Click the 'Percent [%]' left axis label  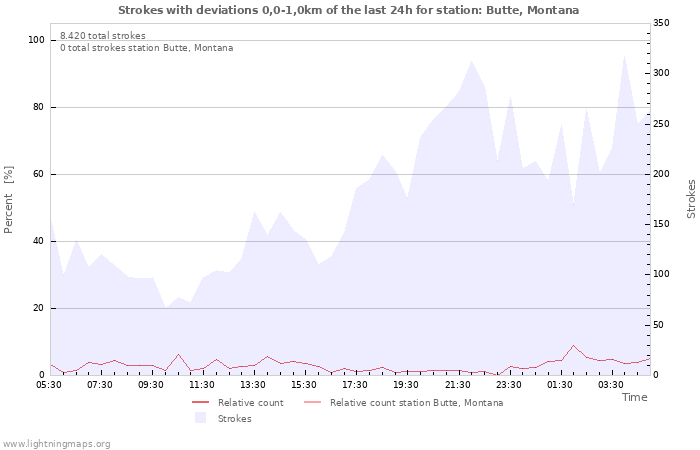9,200
